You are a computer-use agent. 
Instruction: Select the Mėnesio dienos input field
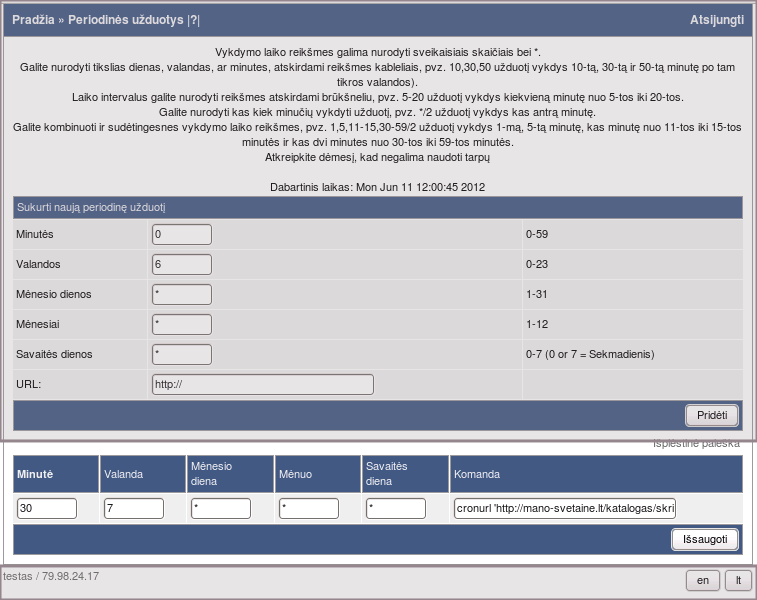coord(182,294)
